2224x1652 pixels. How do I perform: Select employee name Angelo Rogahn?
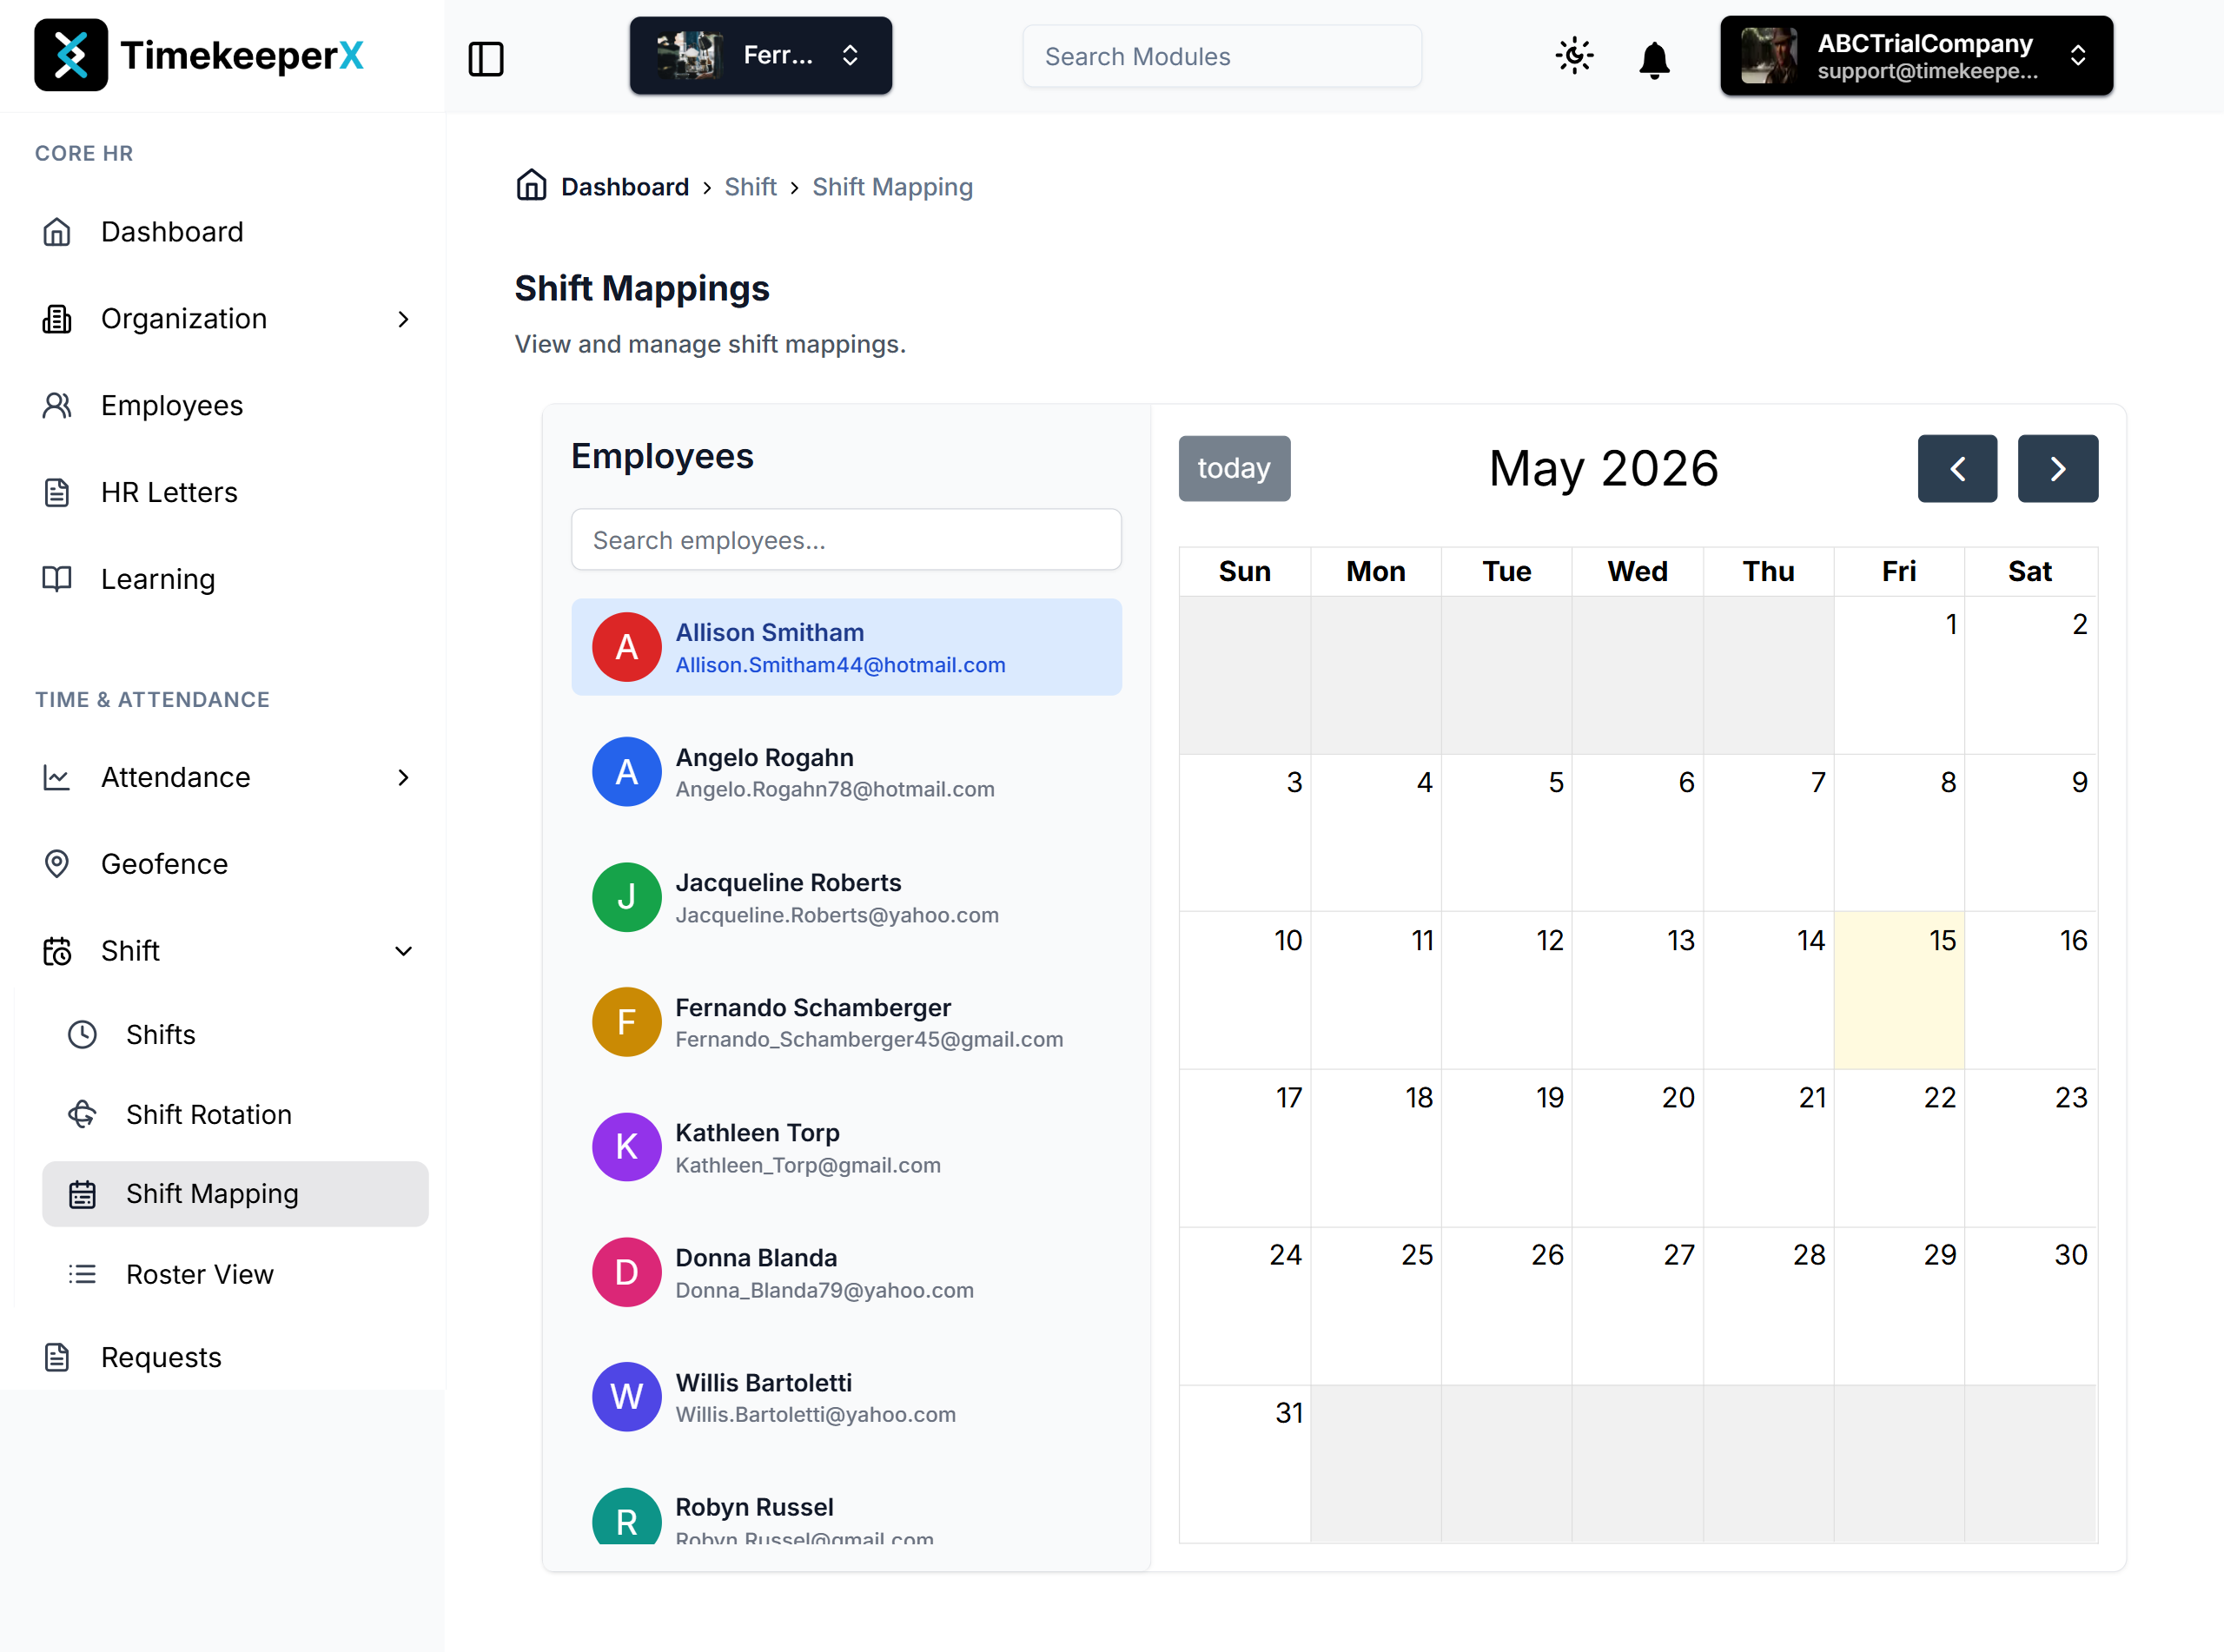point(764,758)
